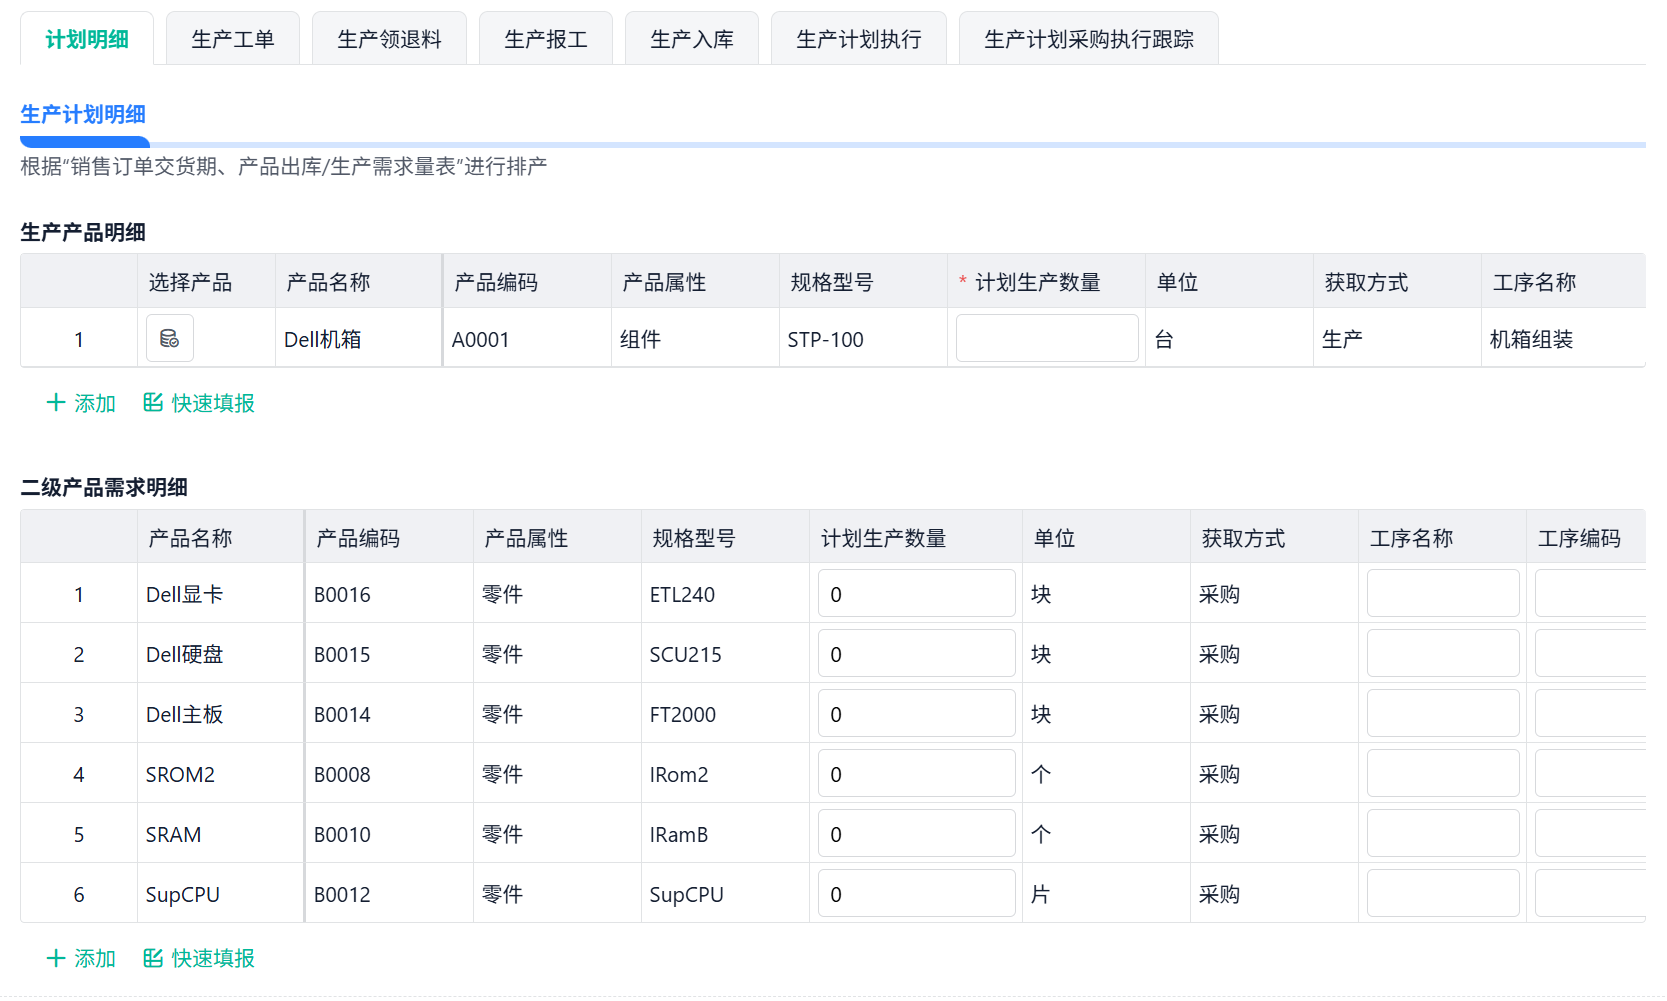This screenshot has height=1001, width=1667.
Task: Click the quantity field for SupCPU
Action: click(917, 893)
